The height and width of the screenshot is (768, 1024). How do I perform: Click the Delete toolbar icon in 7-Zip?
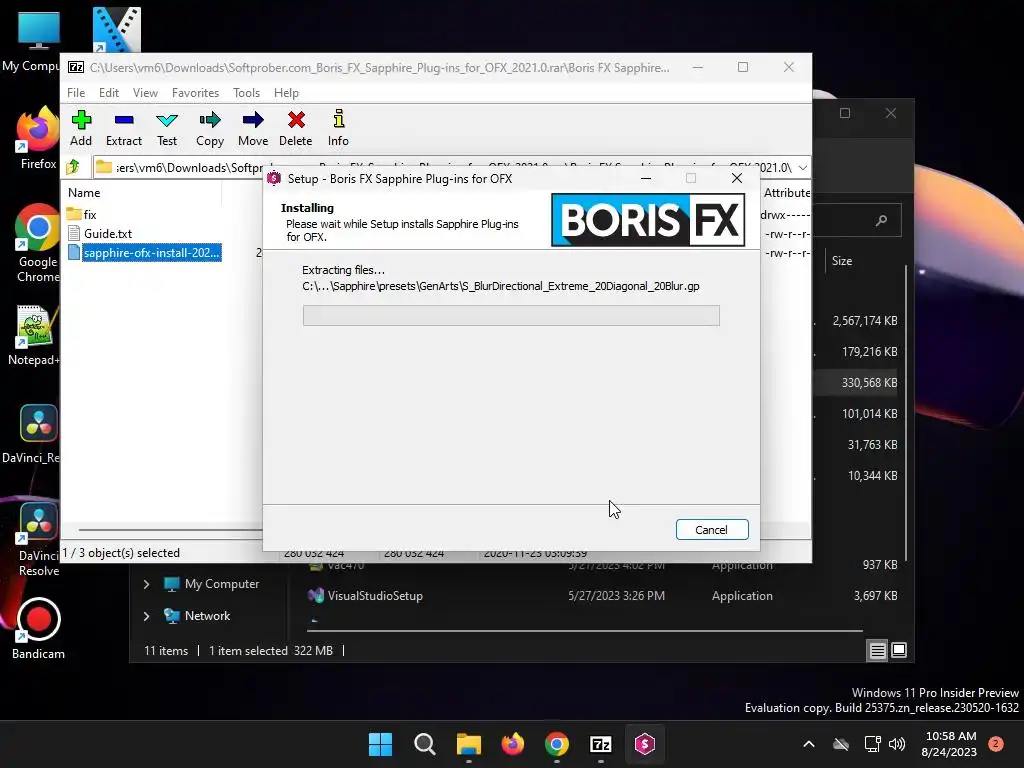coord(296,128)
